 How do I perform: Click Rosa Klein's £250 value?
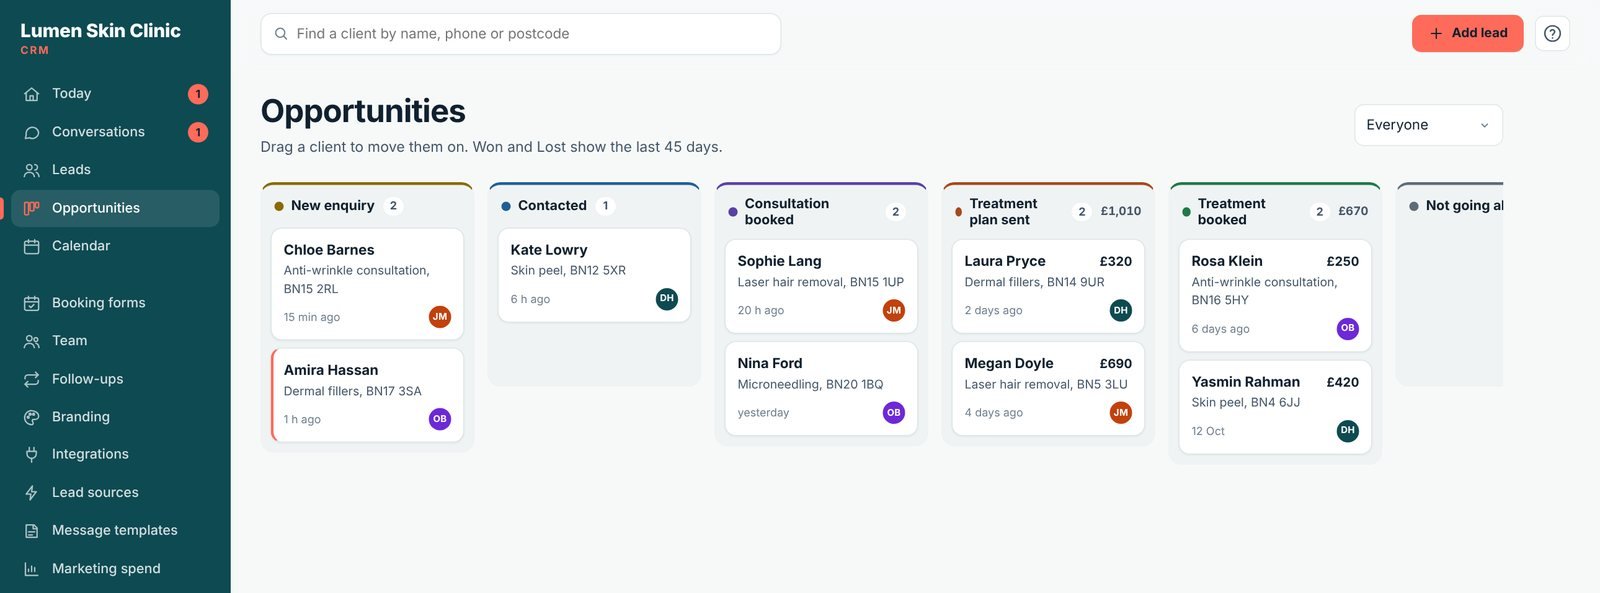coord(1343,261)
